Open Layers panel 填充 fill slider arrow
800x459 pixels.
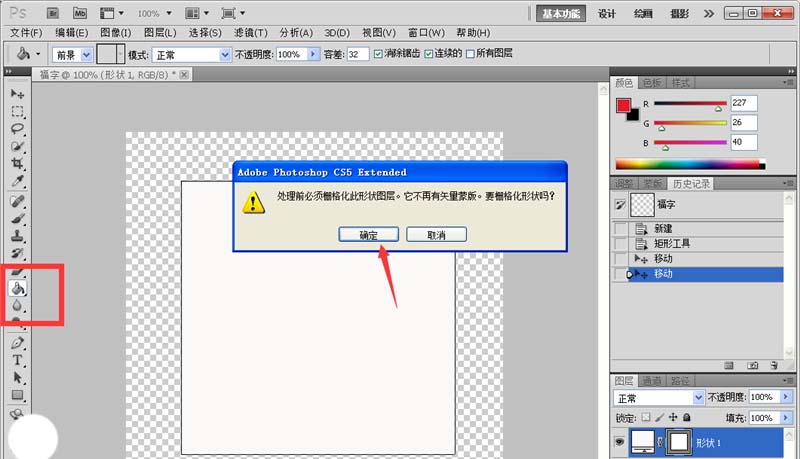(786, 418)
